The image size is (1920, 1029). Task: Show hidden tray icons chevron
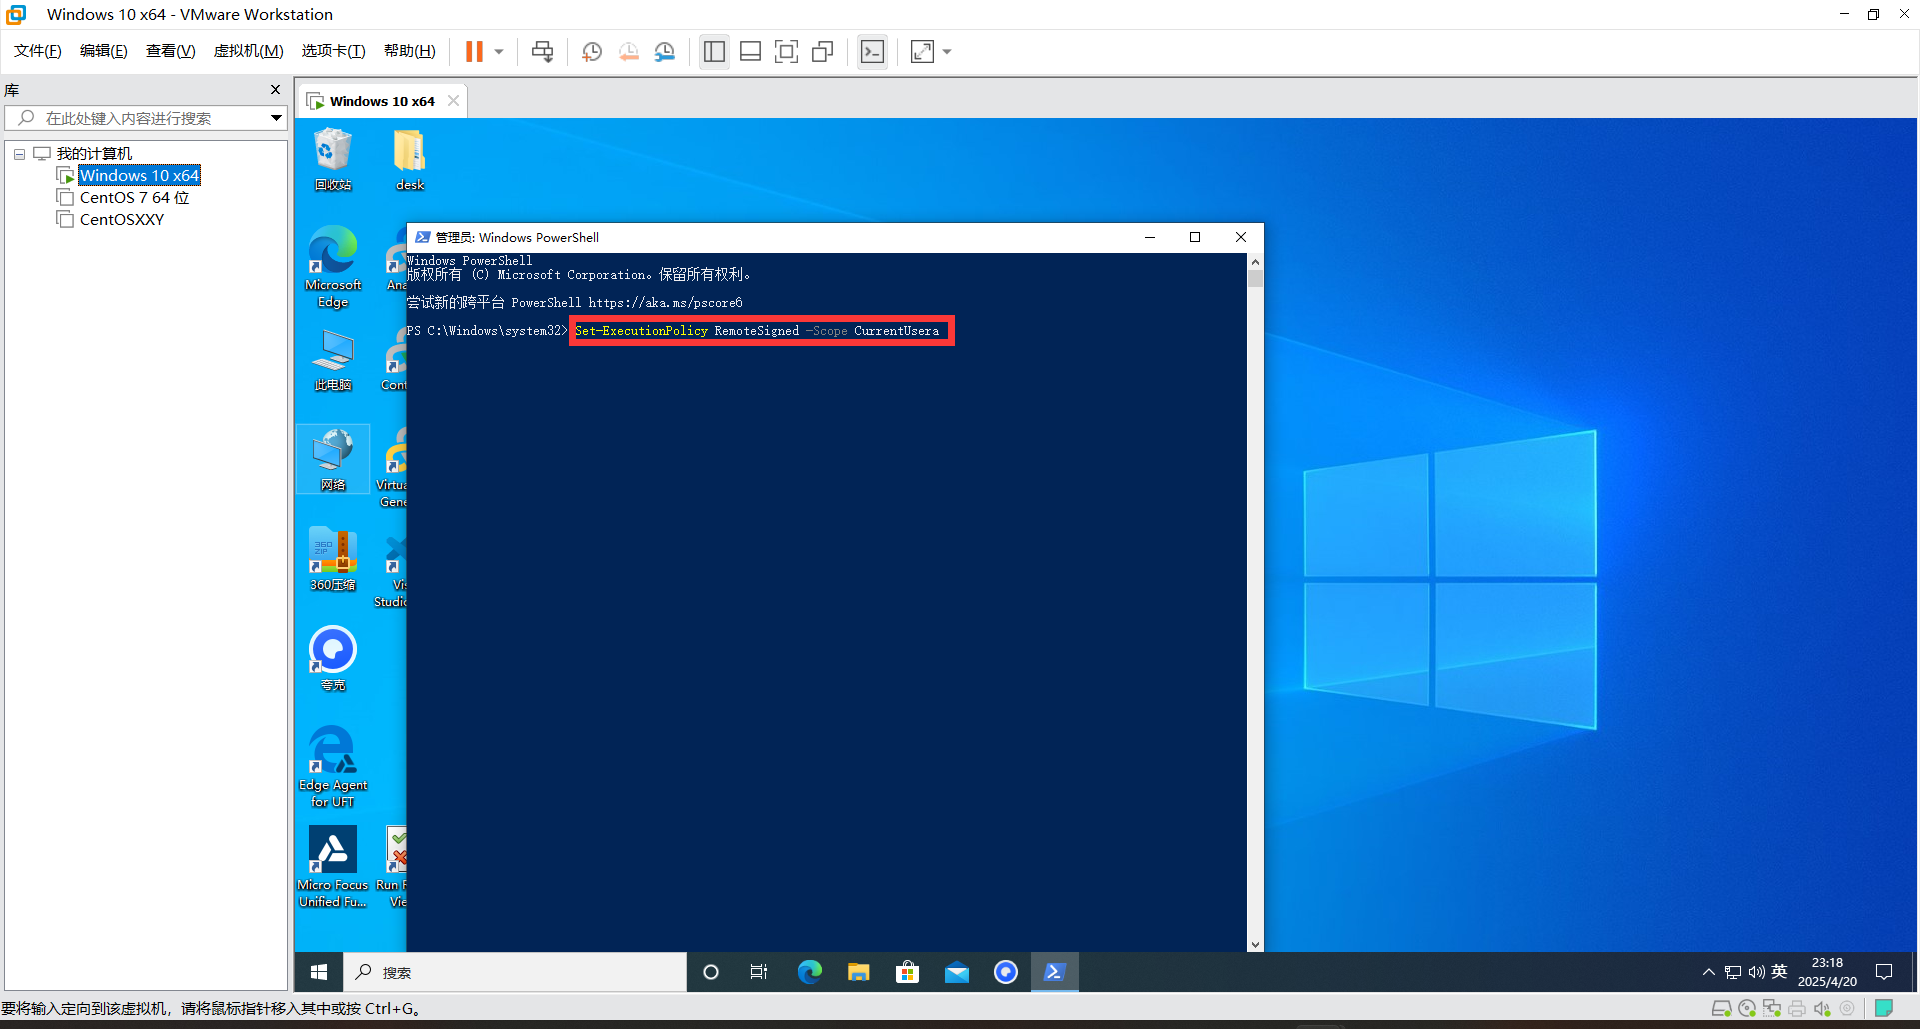click(x=1708, y=972)
